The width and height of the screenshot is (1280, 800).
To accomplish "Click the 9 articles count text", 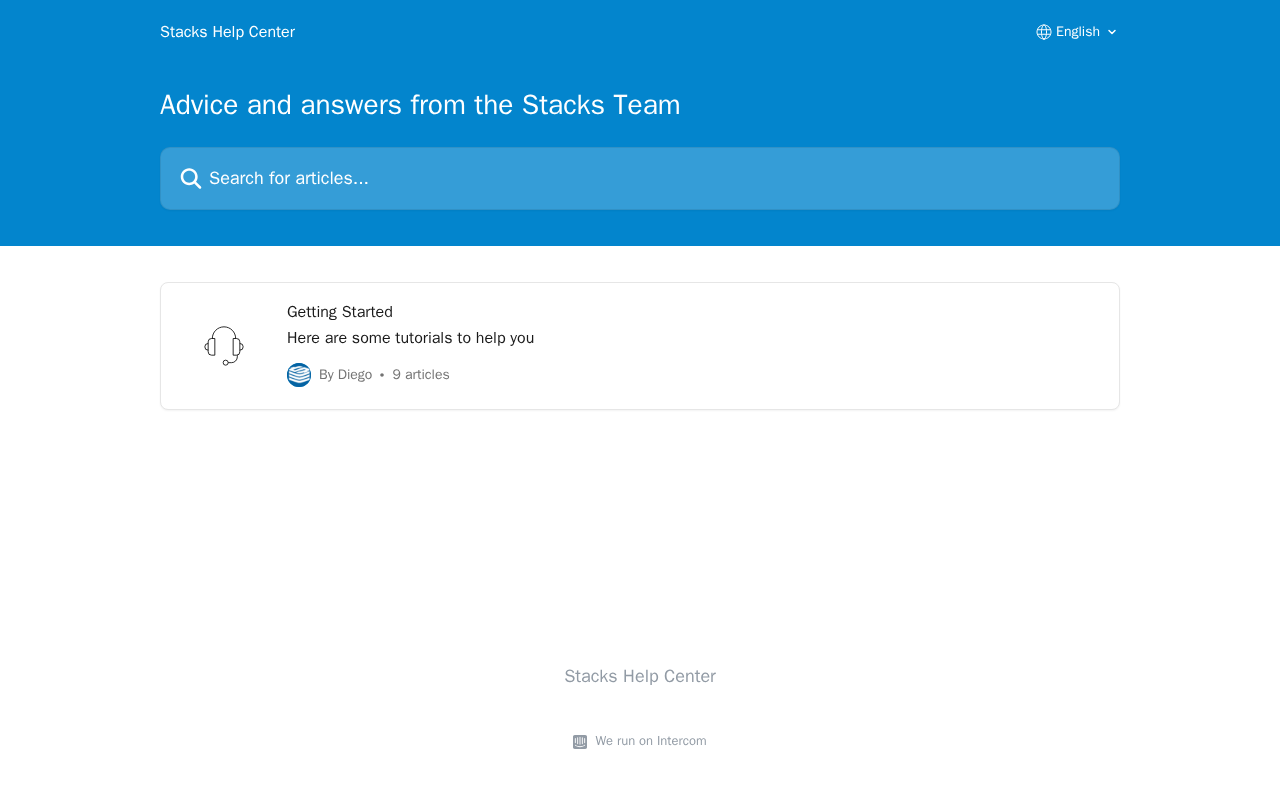I will click(421, 375).
